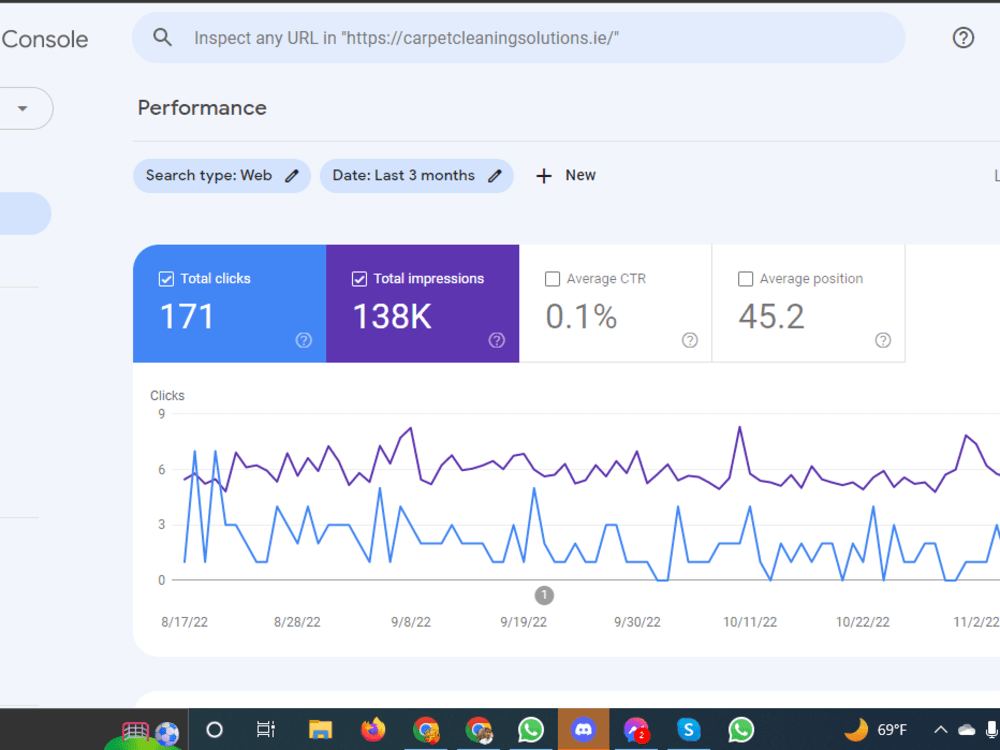The image size is (1000, 750).
Task: Click the Search type pencil edit icon
Action: tap(292, 176)
